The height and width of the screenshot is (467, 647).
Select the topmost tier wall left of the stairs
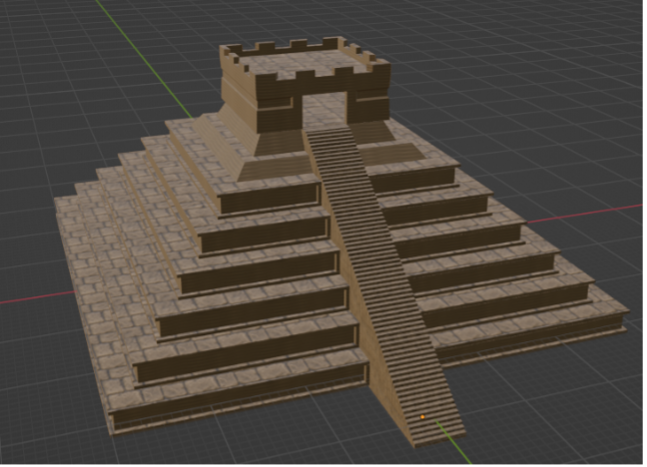pyautogui.click(x=270, y=197)
